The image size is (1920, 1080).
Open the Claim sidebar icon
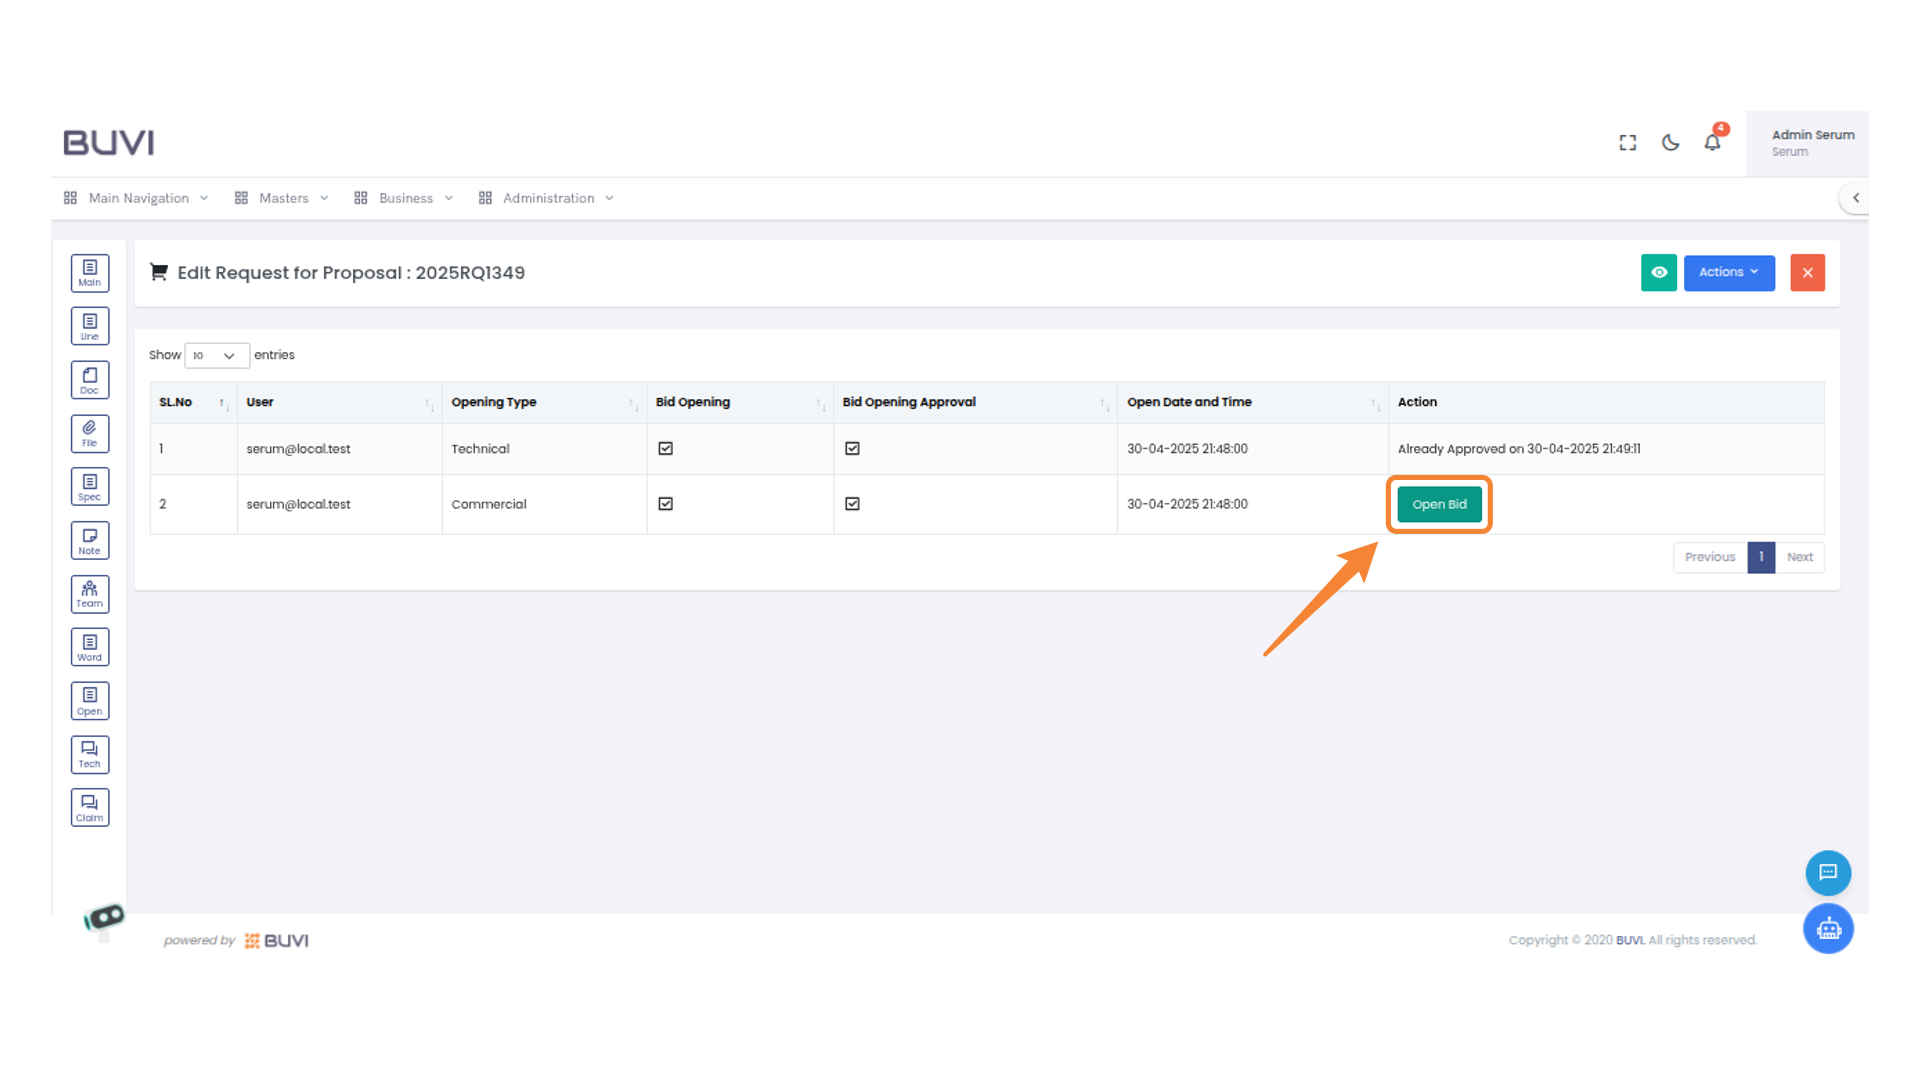90,808
